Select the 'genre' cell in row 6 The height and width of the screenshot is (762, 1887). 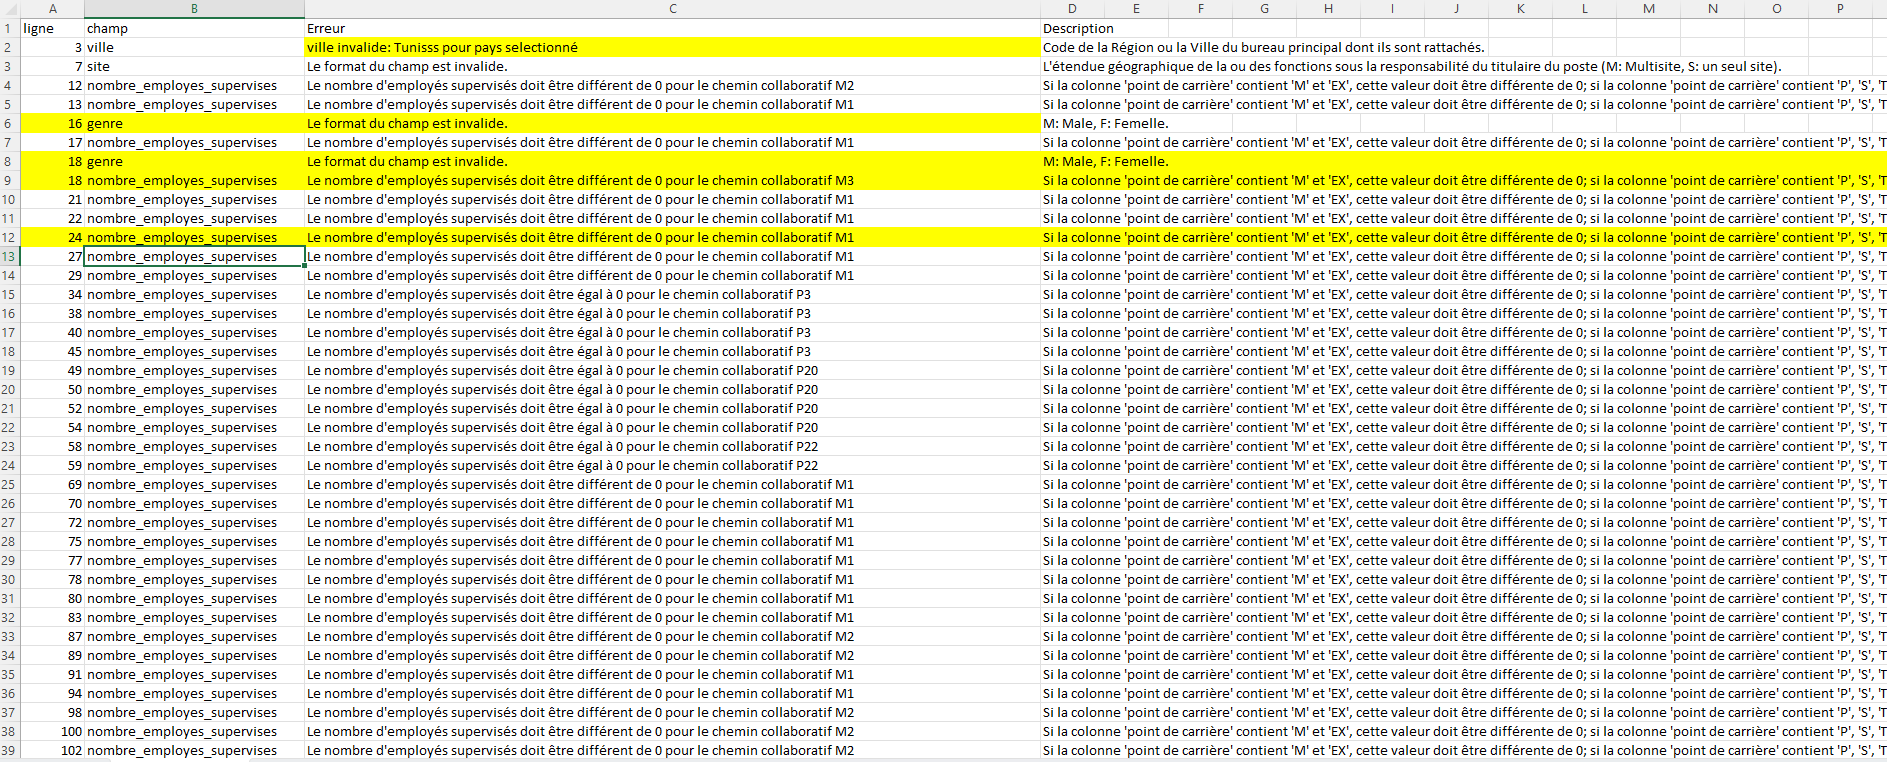coord(194,123)
